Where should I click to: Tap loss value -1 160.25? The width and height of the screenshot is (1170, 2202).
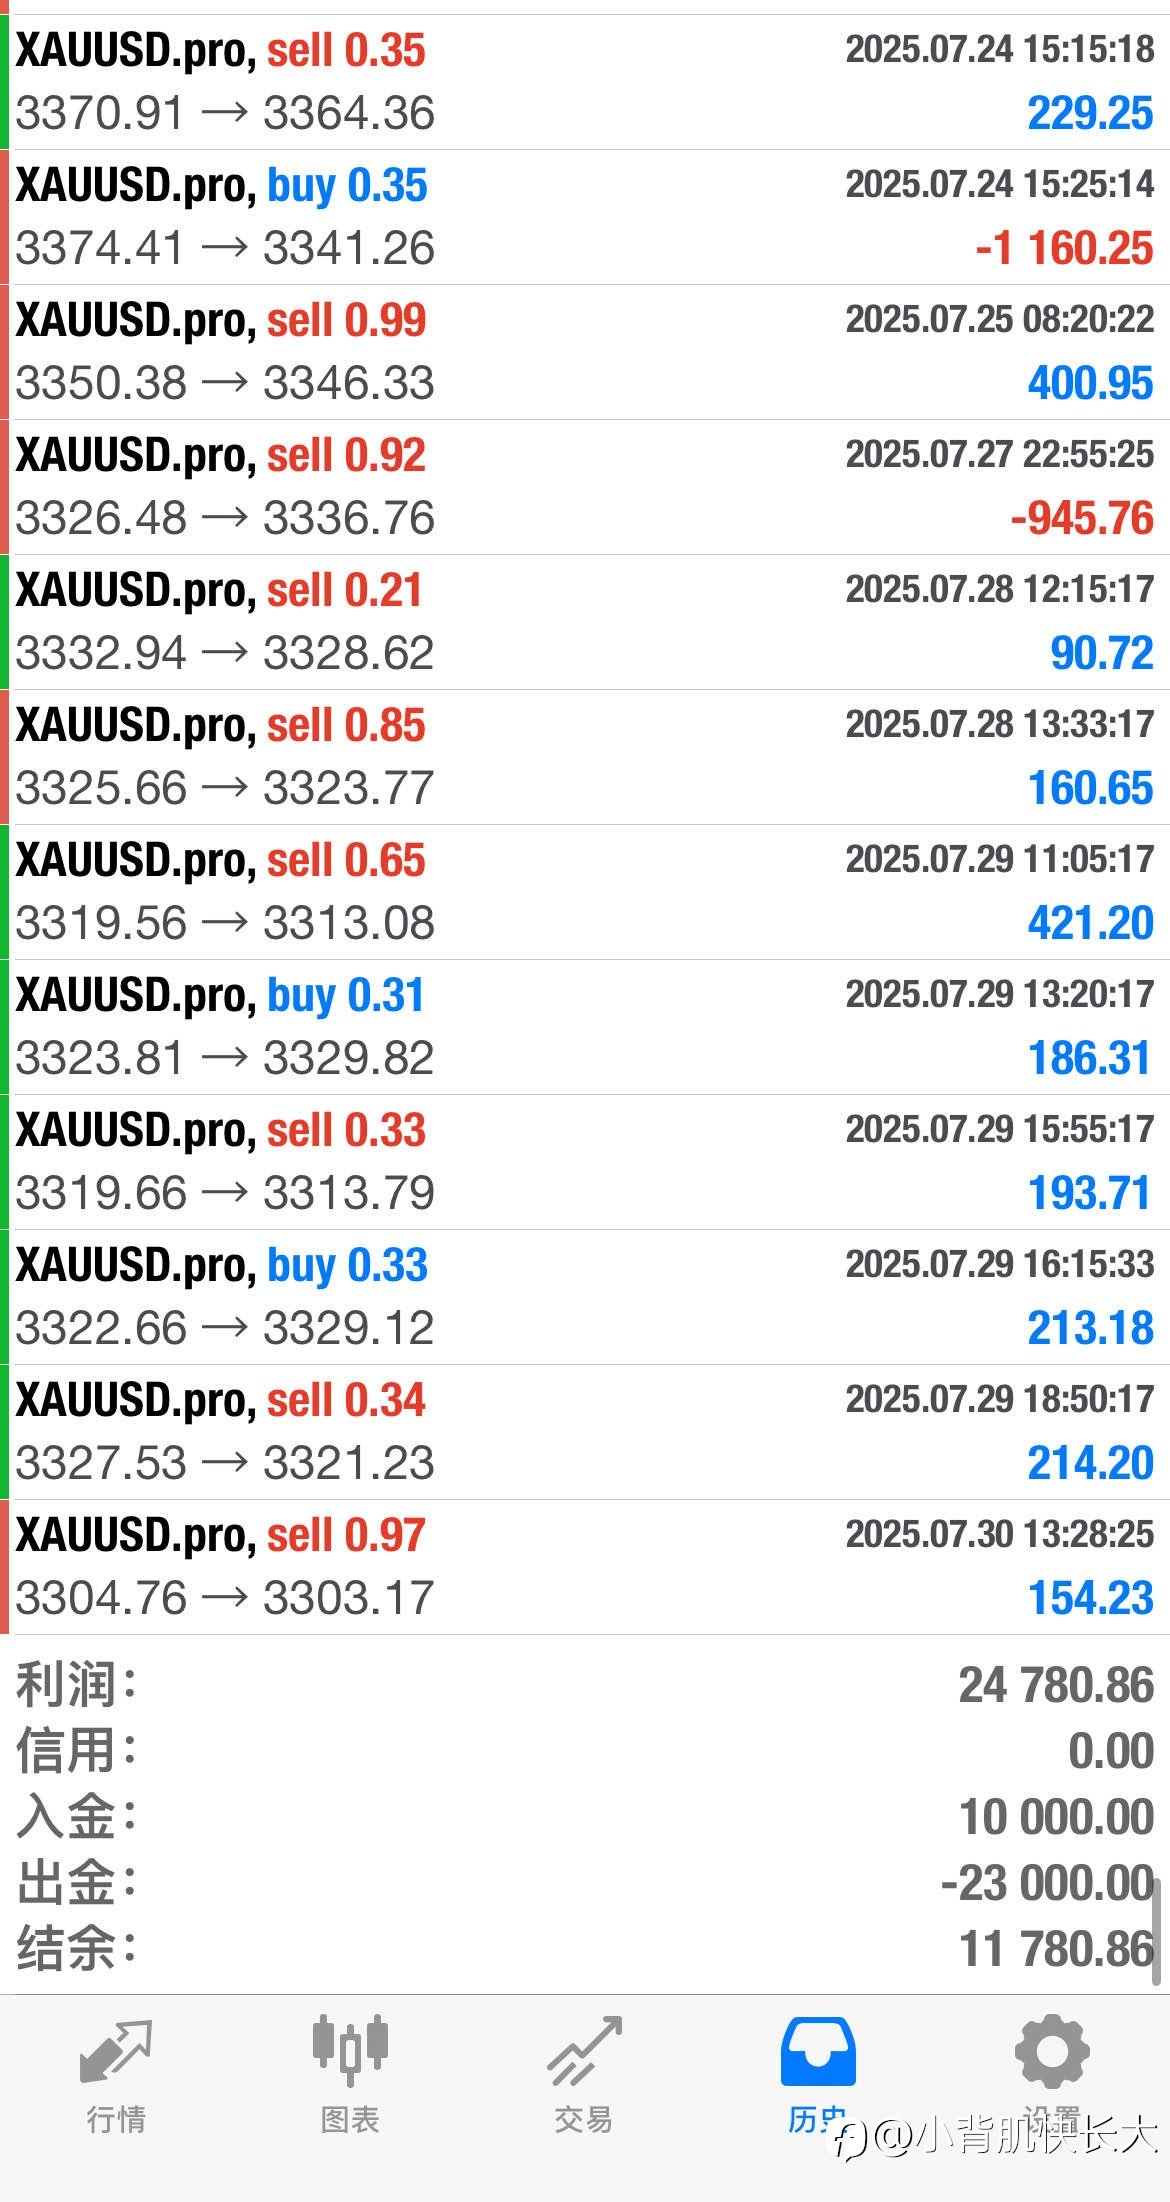click(1064, 248)
